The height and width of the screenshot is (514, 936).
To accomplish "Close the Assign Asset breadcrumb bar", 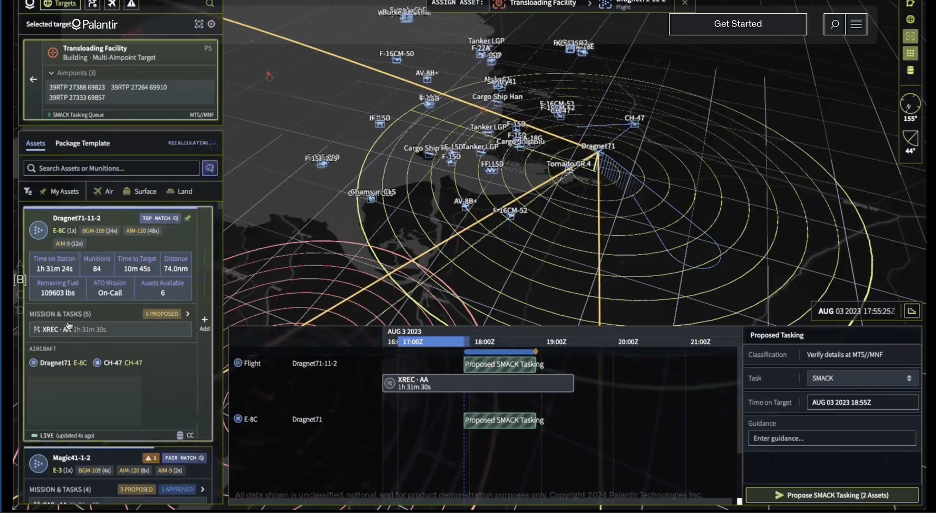I will (x=685, y=3).
